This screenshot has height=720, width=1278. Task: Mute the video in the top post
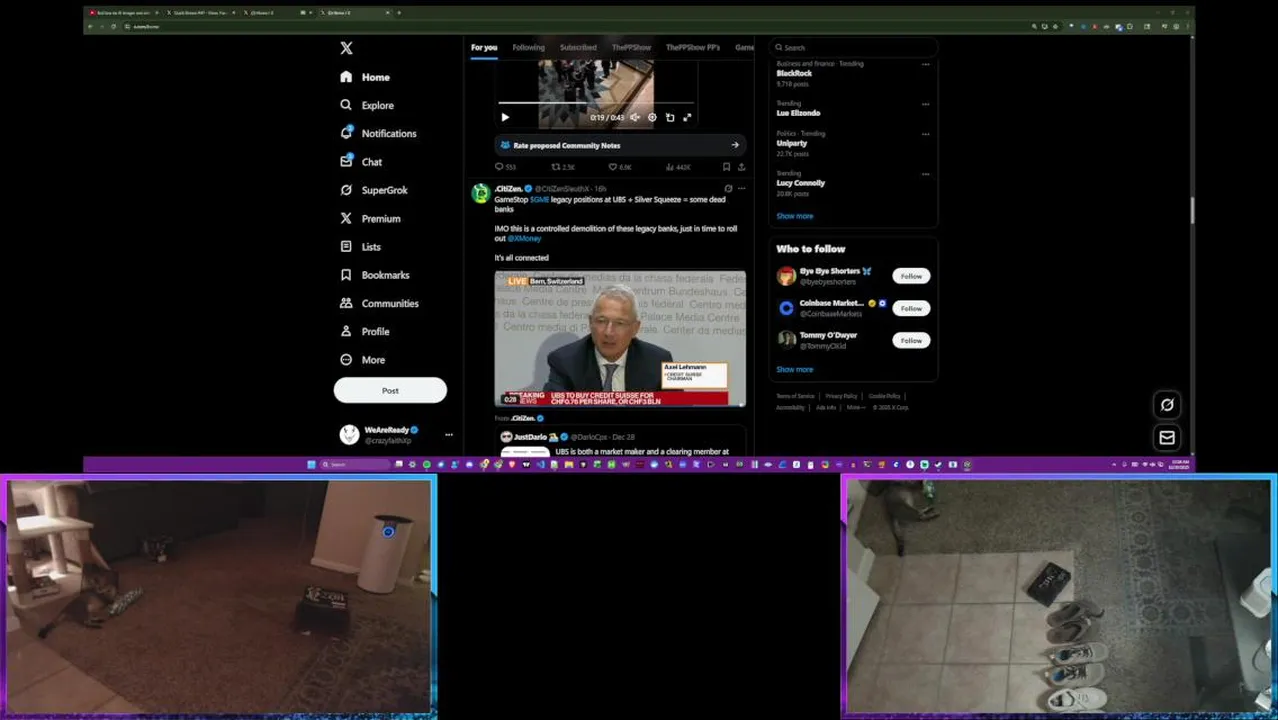click(635, 117)
